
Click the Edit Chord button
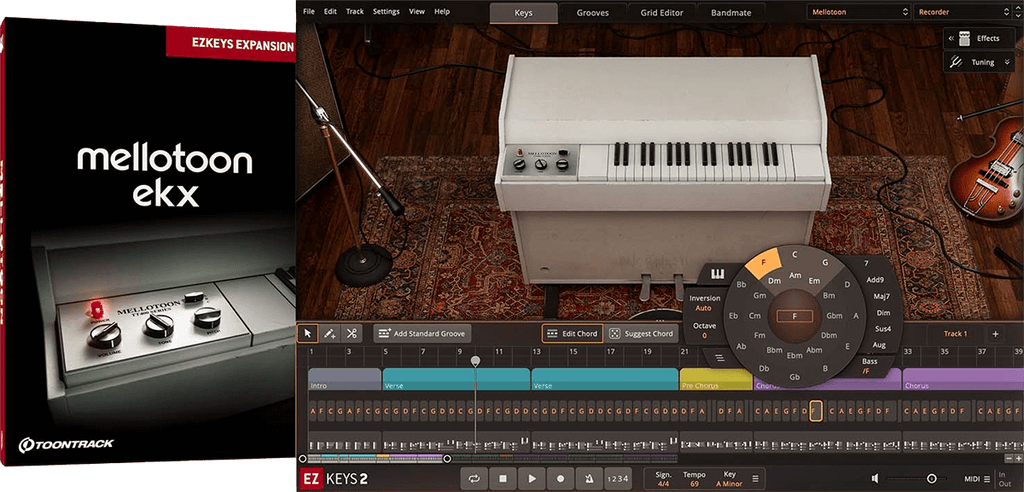click(x=572, y=333)
